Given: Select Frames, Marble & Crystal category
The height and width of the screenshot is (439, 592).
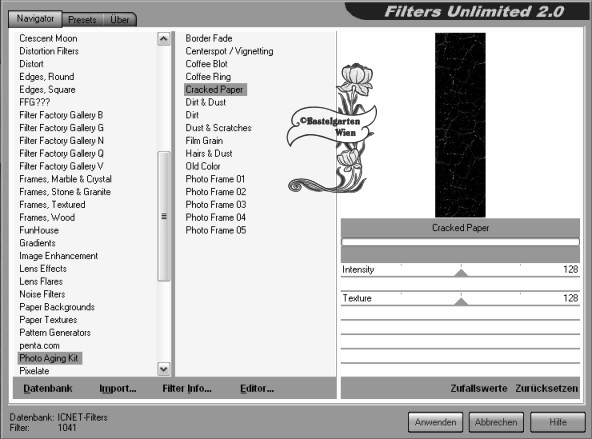Looking at the screenshot, I should click(65, 179).
